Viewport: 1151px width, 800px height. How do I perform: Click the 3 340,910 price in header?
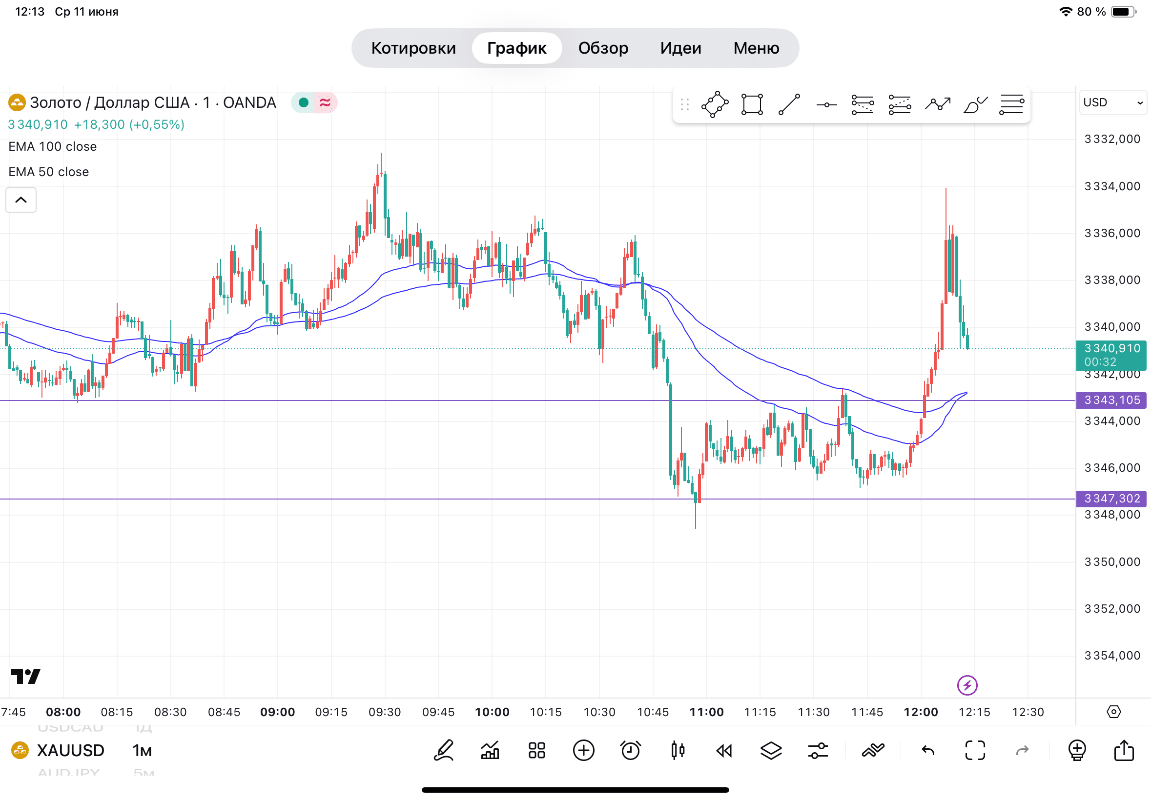(x=37, y=125)
